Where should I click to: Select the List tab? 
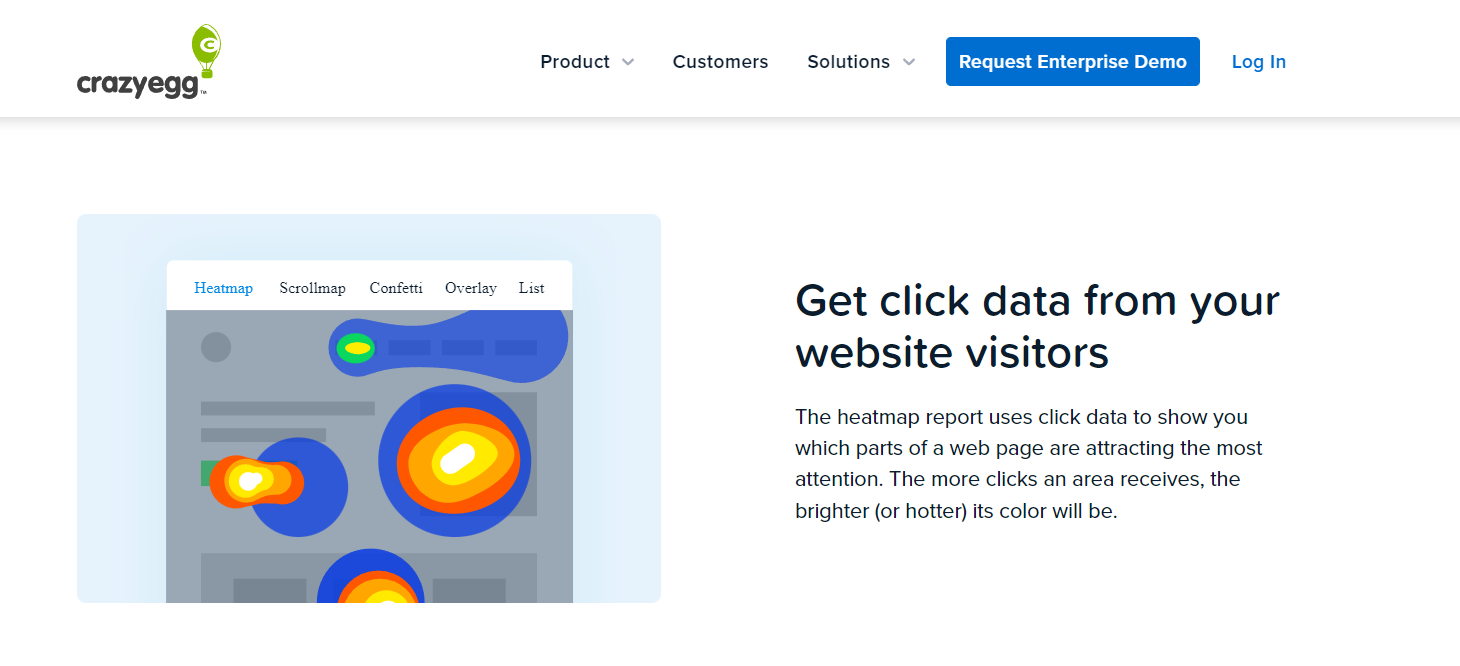pyautogui.click(x=531, y=288)
